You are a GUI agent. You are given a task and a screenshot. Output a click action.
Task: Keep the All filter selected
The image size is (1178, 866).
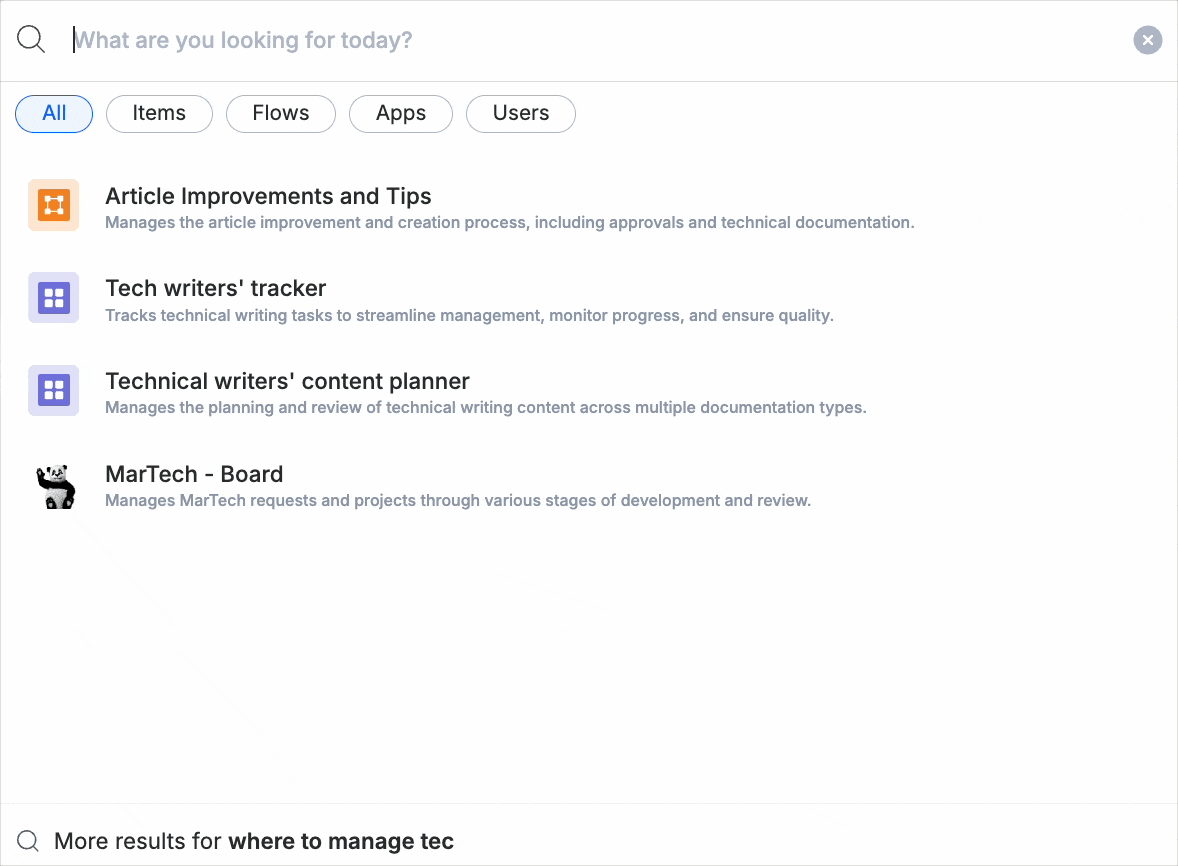coord(53,114)
